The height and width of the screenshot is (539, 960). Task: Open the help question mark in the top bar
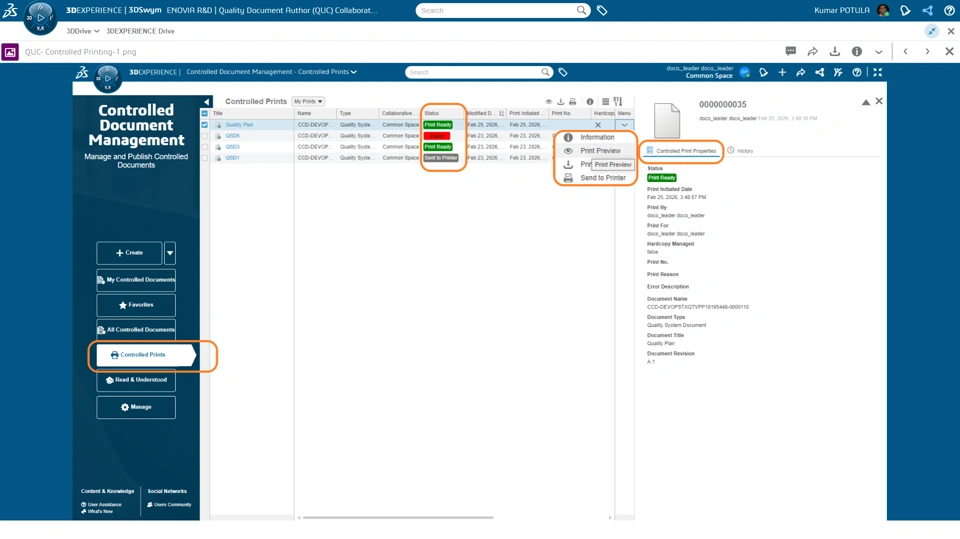(x=949, y=10)
